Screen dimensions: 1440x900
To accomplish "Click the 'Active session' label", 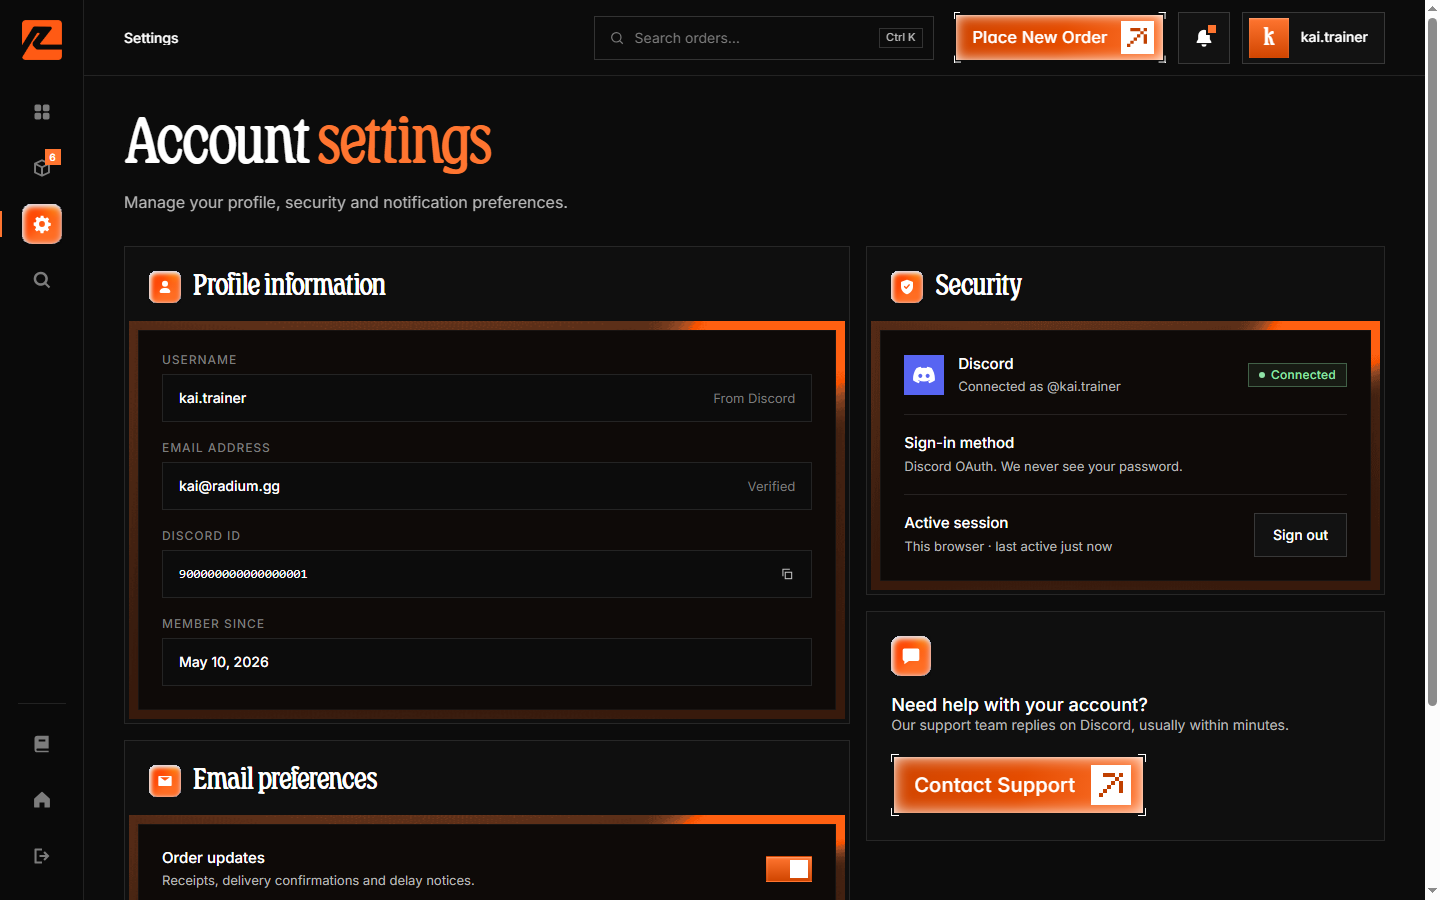I will tap(956, 523).
